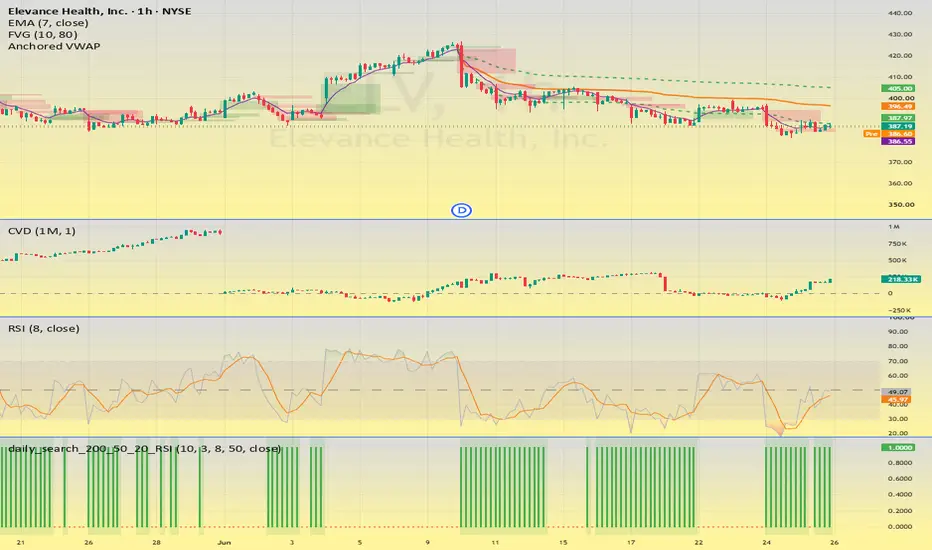Click date 15 on the time axis
The height and width of the screenshot is (550, 932).
pos(563,542)
